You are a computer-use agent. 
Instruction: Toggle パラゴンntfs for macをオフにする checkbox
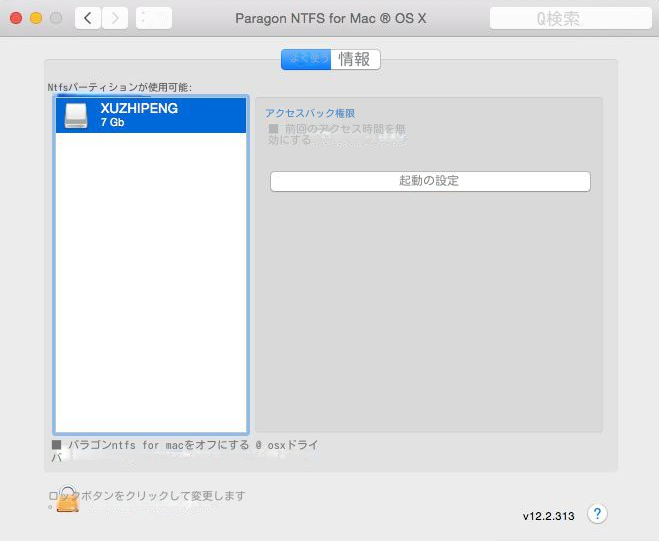coord(56,444)
